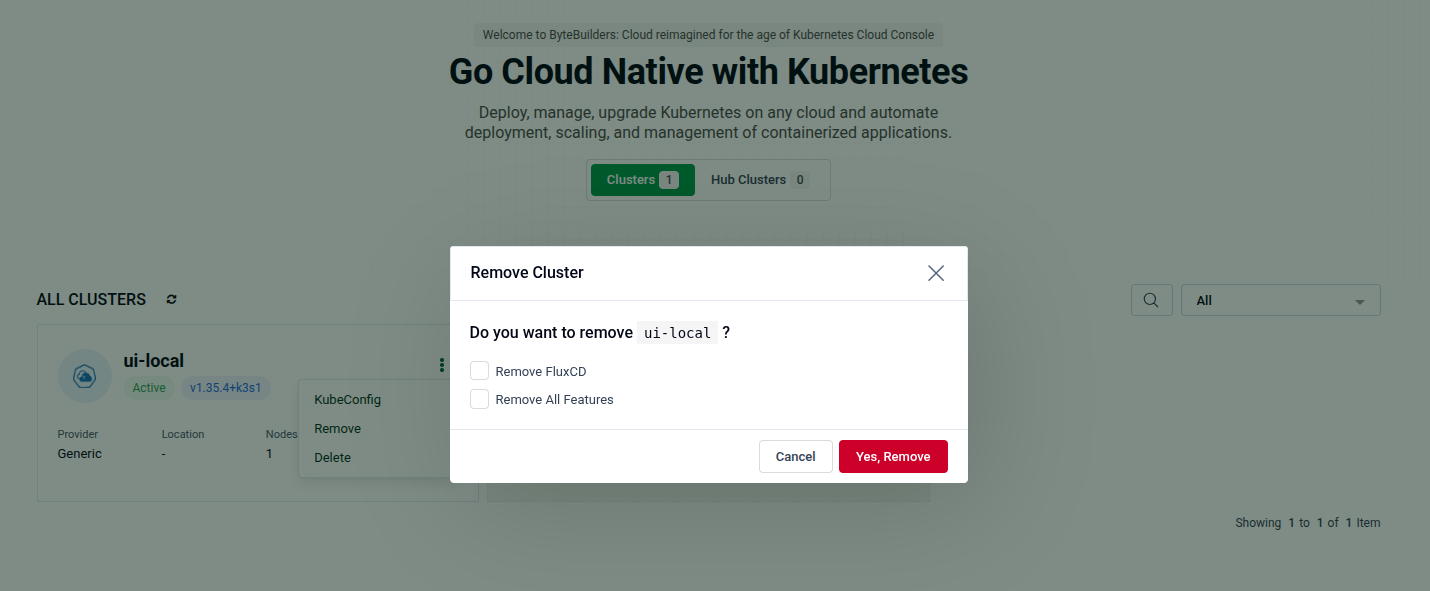Viewport: 1430px width, 591px height.
Task: Click the Location label on cluster card
Action: (183, 434)
